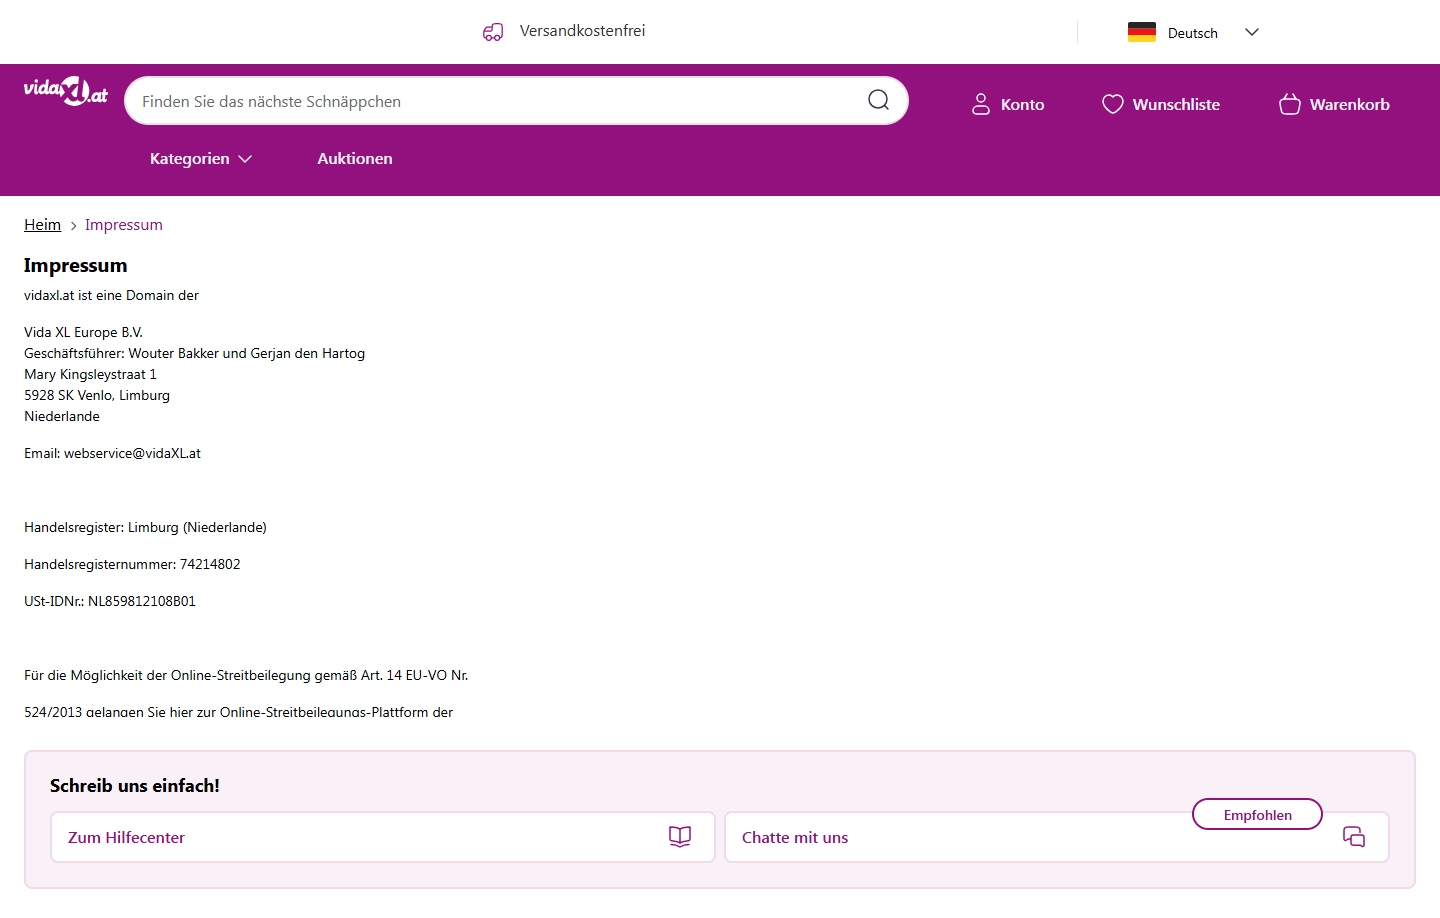Screen dimensions: 1440x918
Task: Click the Niederlande country line
Action: (x=62, y=416)
